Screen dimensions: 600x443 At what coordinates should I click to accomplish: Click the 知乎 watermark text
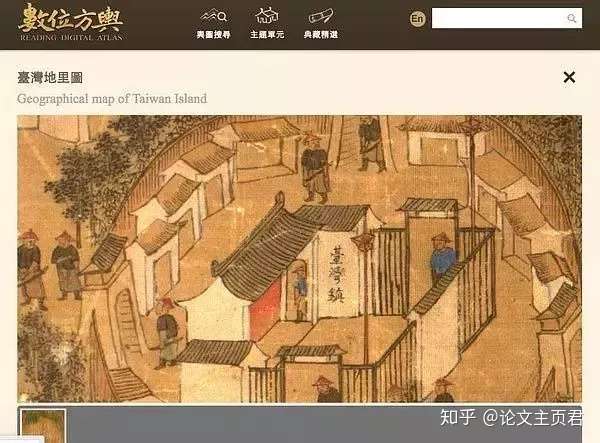(x=458, y=417)
